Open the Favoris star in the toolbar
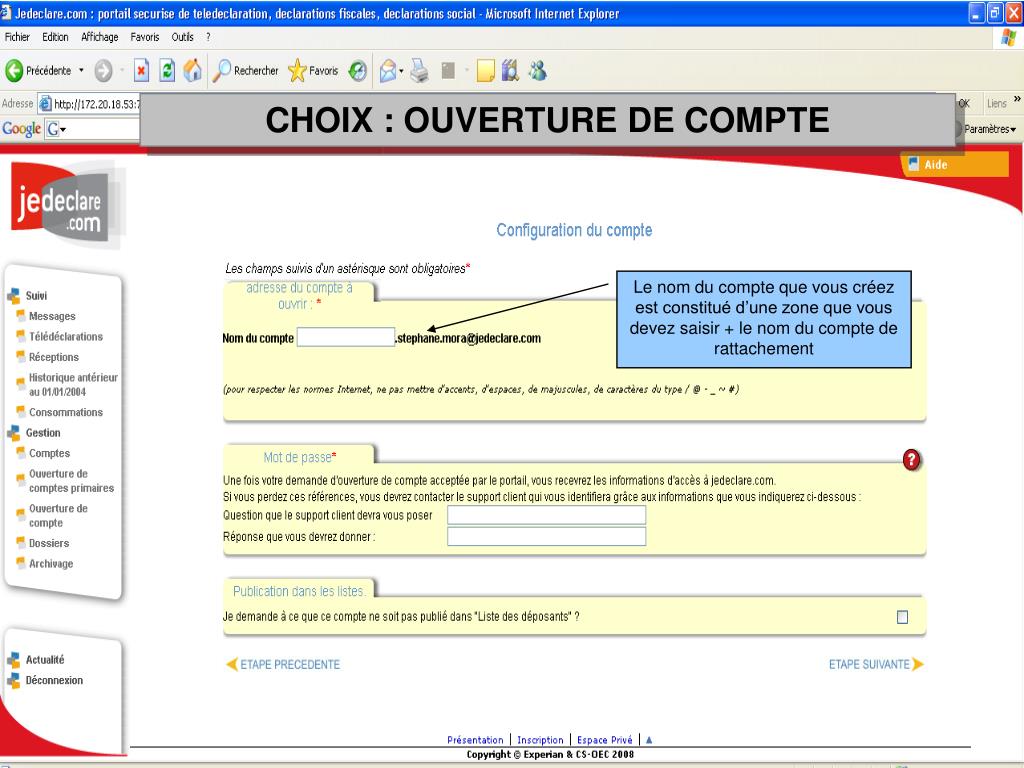This screenshot has width=1024, height=768. coord(313,71)
